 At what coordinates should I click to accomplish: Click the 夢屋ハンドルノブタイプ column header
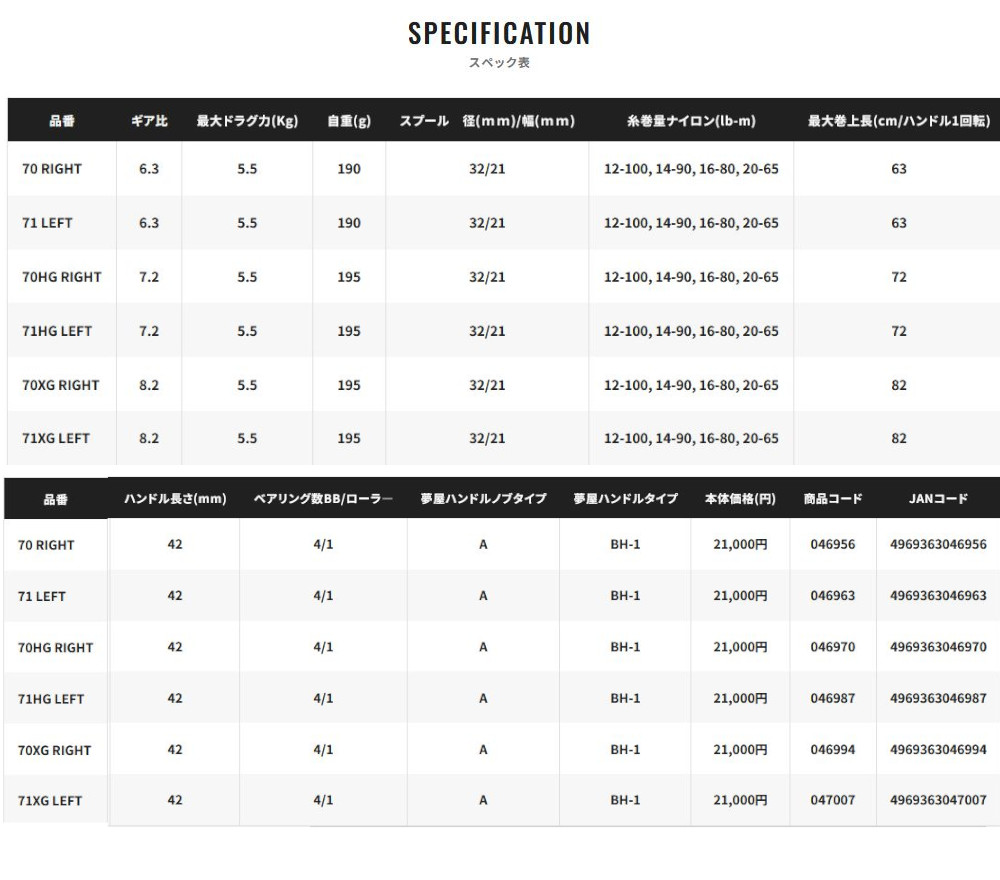point(483,498)
